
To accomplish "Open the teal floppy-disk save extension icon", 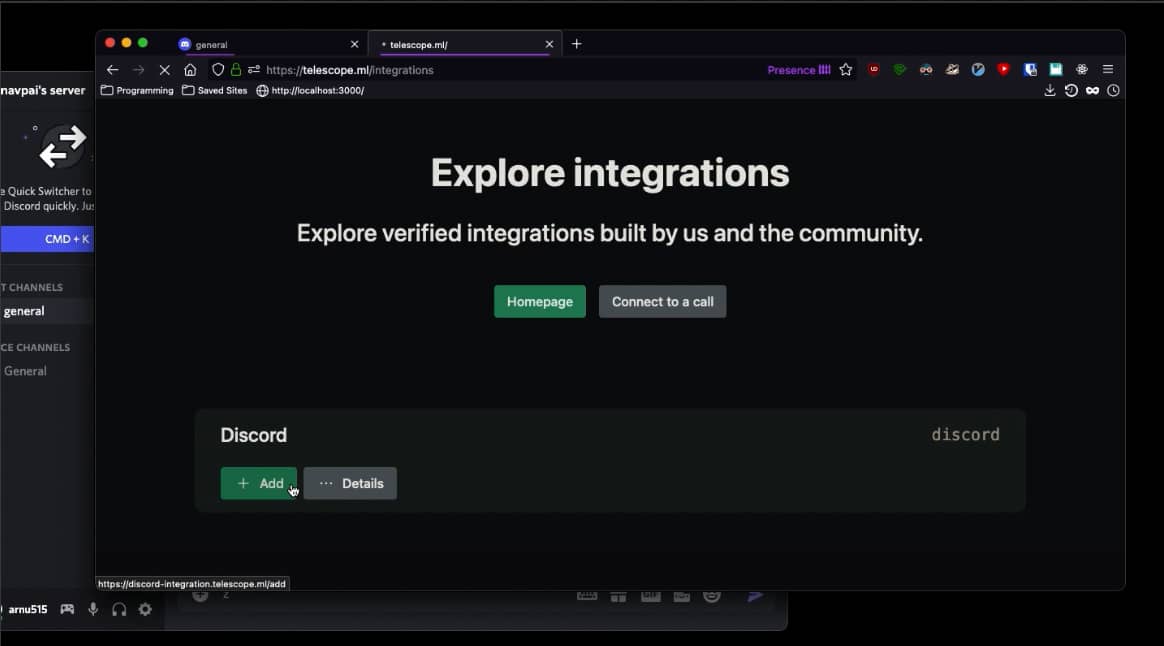I will 1056,70.
